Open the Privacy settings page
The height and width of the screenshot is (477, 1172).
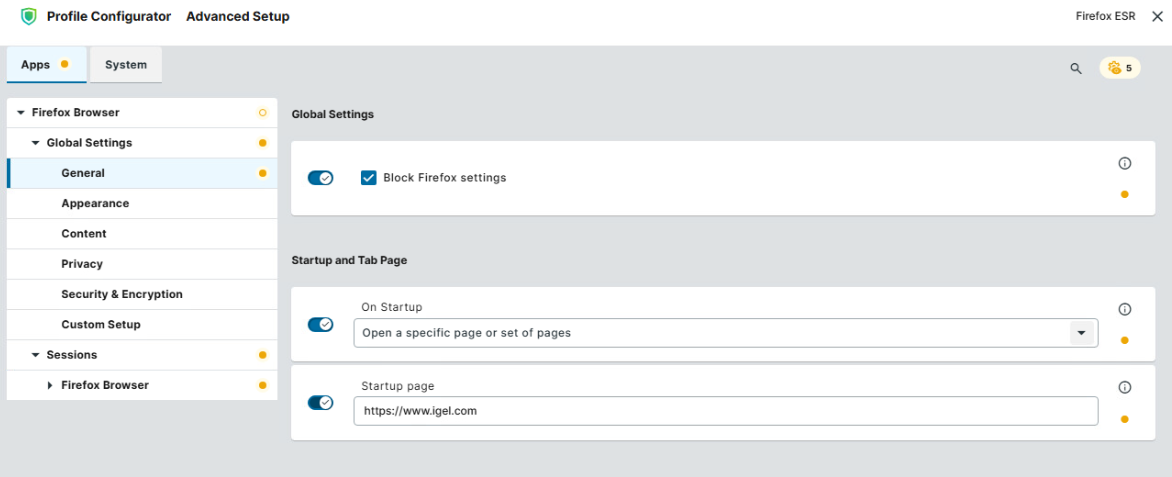pyautogui.click(x=142, y=264)
